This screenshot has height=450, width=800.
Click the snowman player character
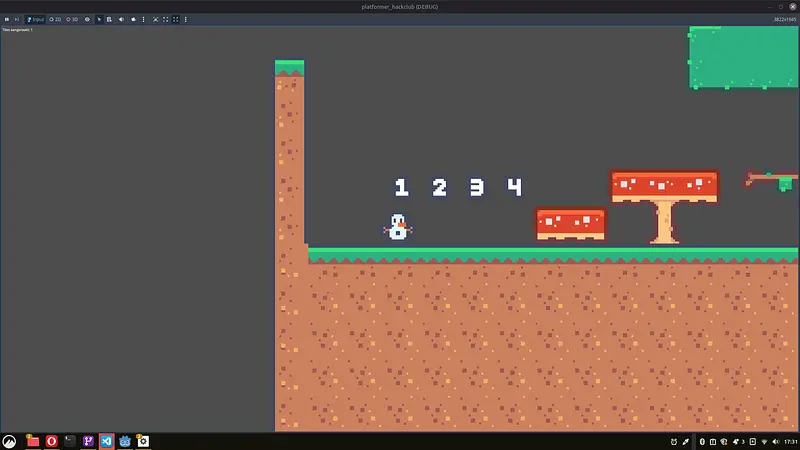pyautogui.click(x=398, y=228)
